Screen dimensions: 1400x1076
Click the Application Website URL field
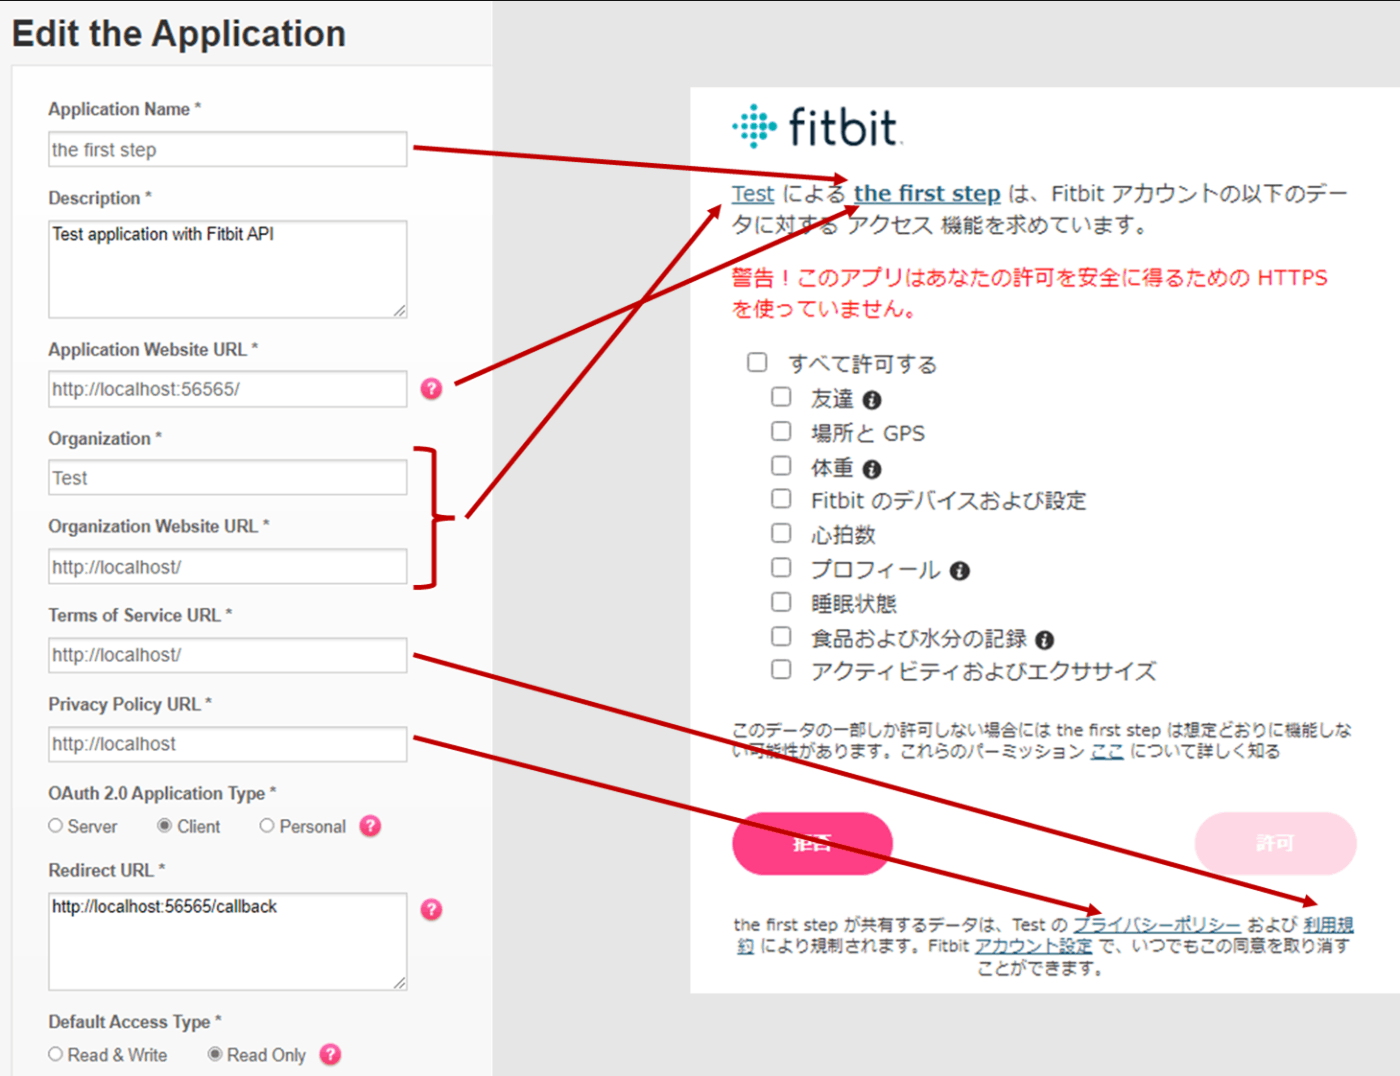(x=228, y=389)
